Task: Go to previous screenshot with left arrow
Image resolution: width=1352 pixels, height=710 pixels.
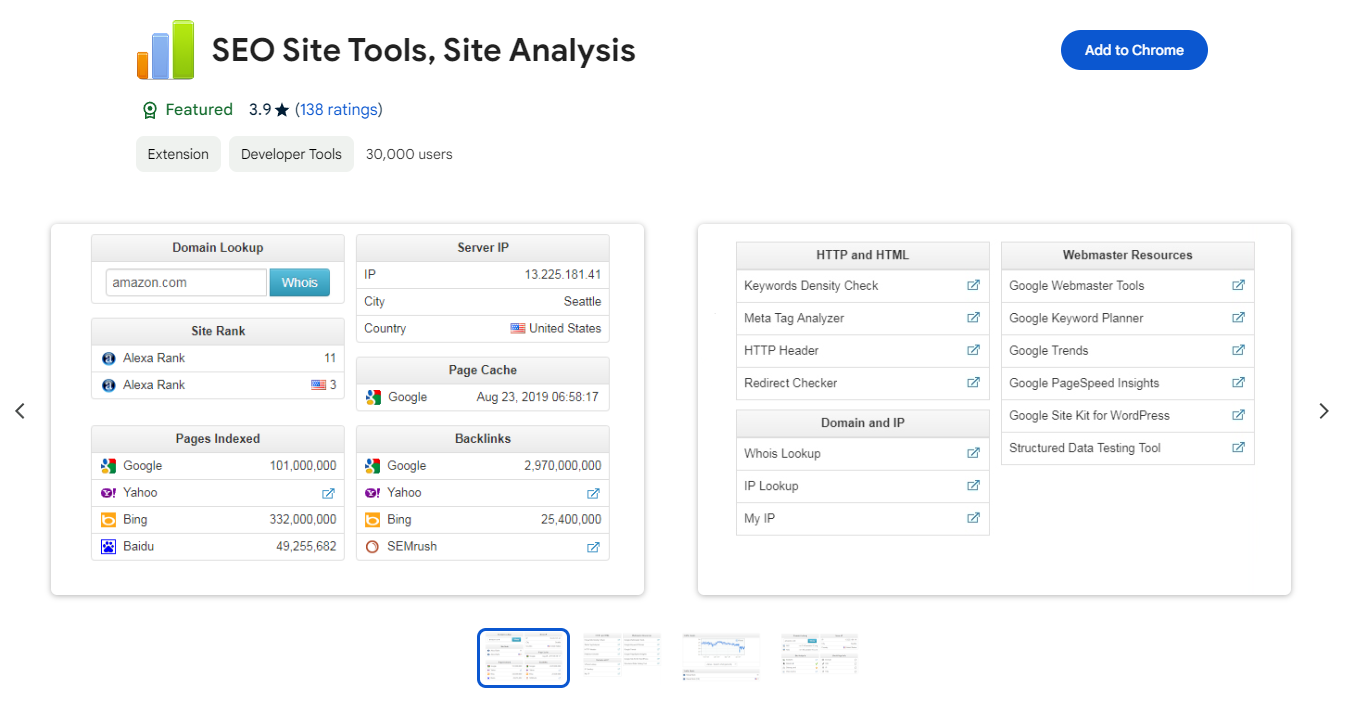Action: click(20, 411)
